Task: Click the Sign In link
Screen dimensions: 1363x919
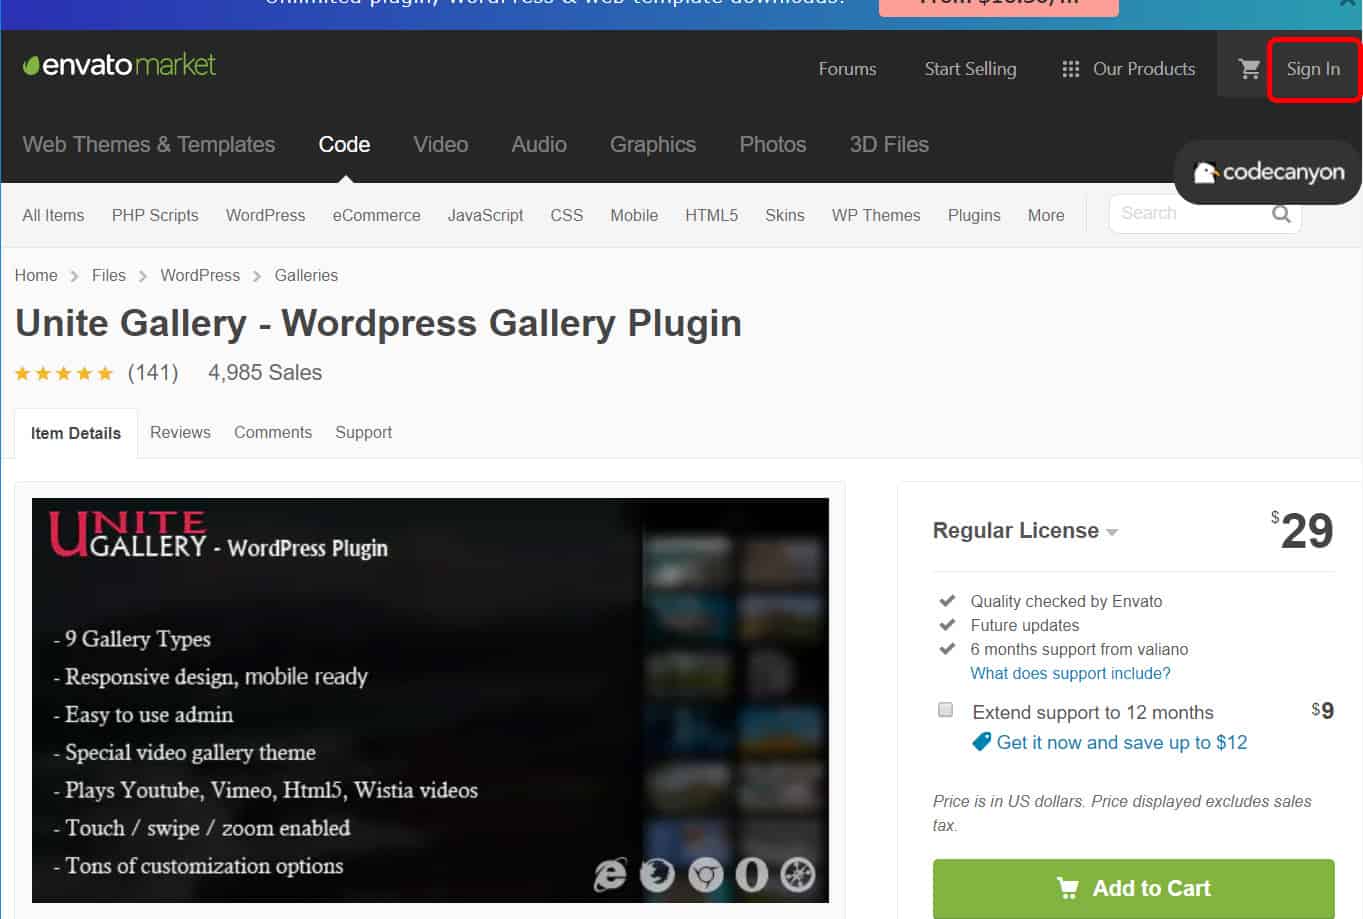Action: click(x=1313, y=69)
